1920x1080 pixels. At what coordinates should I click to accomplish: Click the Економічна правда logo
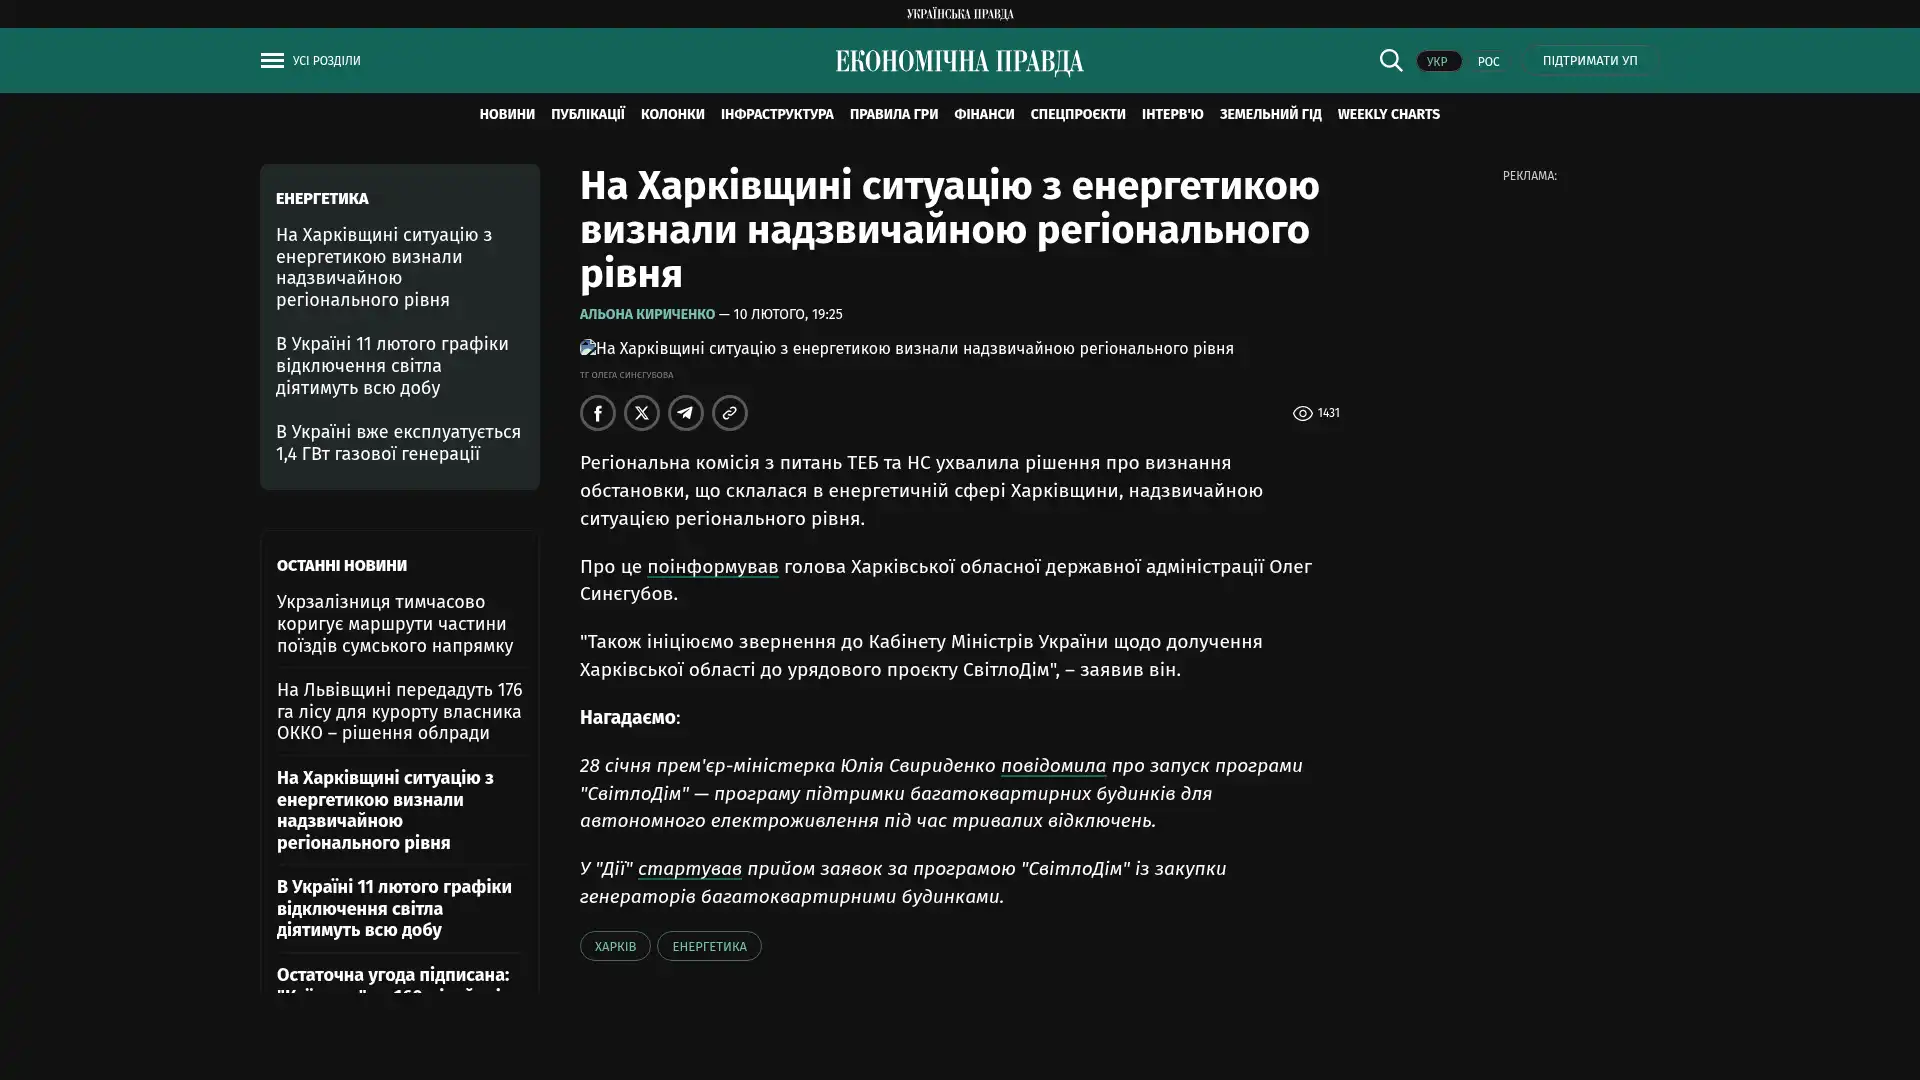[x=959, y=62]
